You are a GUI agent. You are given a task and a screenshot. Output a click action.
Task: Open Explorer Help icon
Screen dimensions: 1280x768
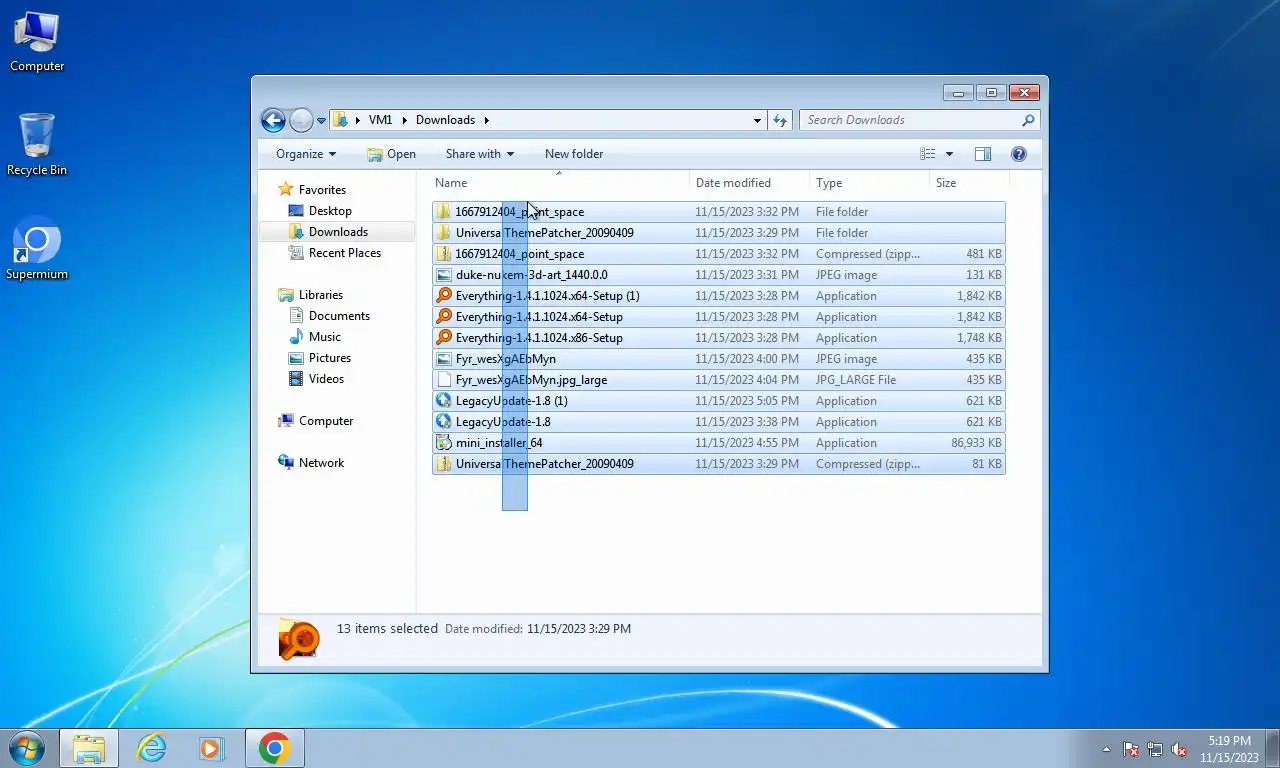[1019, 154]
